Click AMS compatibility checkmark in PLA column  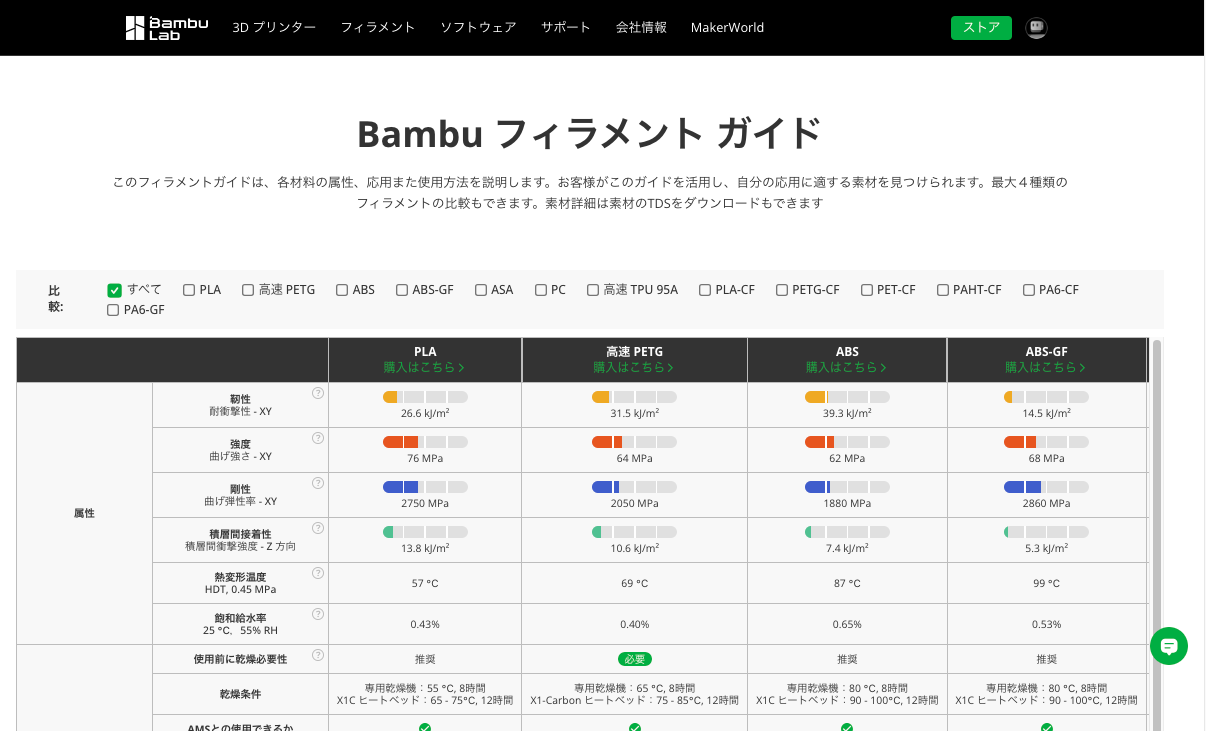click(x=425, y=727)
